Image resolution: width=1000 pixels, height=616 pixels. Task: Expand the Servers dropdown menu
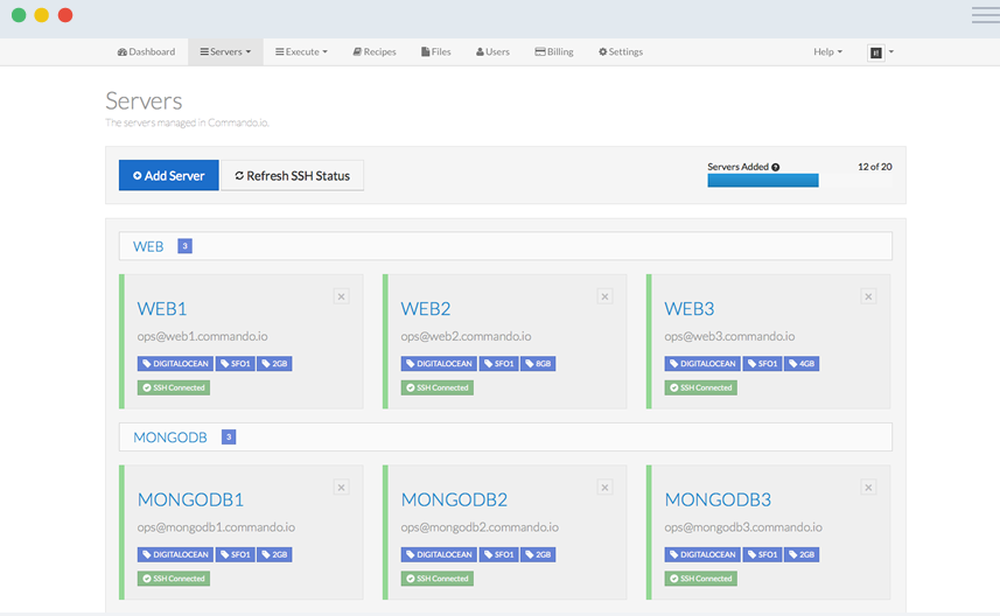coord(225,52)
